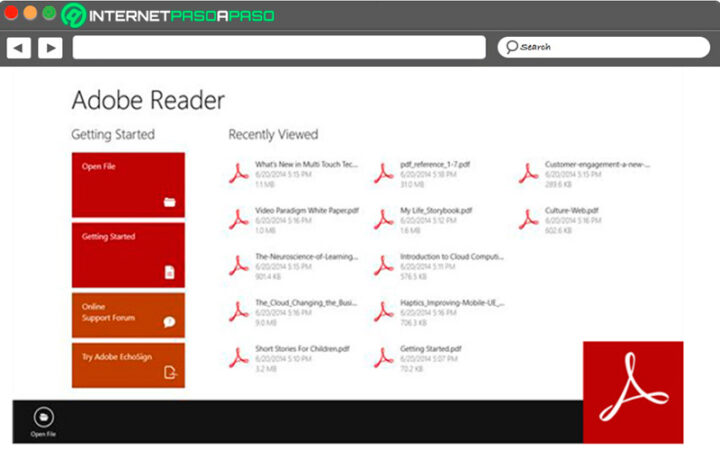The height and width of the screenshot is (450, 720).
Task: Open the red Open File tile
Action: point(128,184)
